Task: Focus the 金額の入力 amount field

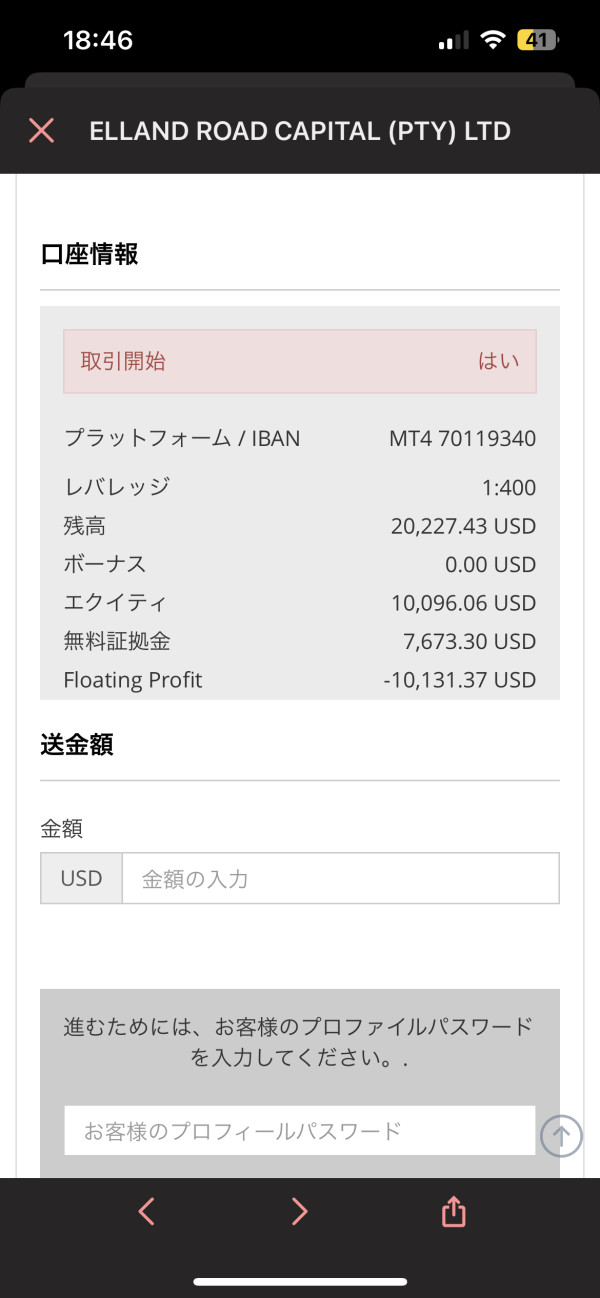Action: pyautogui.click(x=340, y=879)
